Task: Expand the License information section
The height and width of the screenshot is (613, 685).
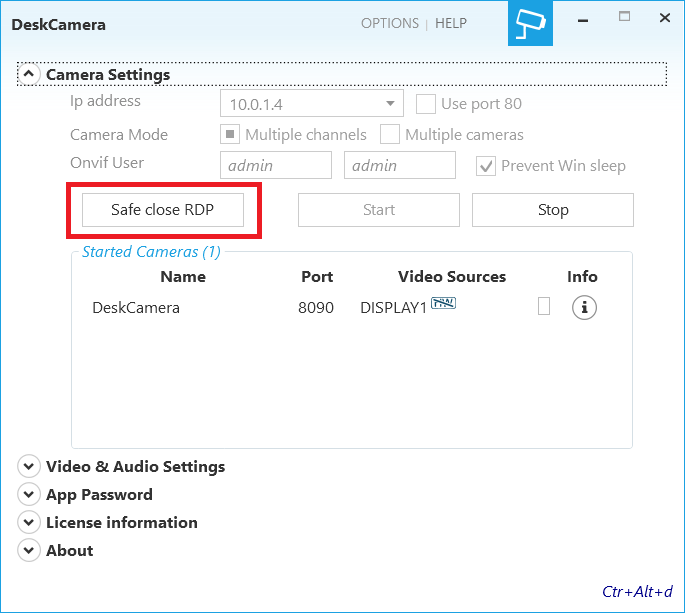Action: pos(29,523)
